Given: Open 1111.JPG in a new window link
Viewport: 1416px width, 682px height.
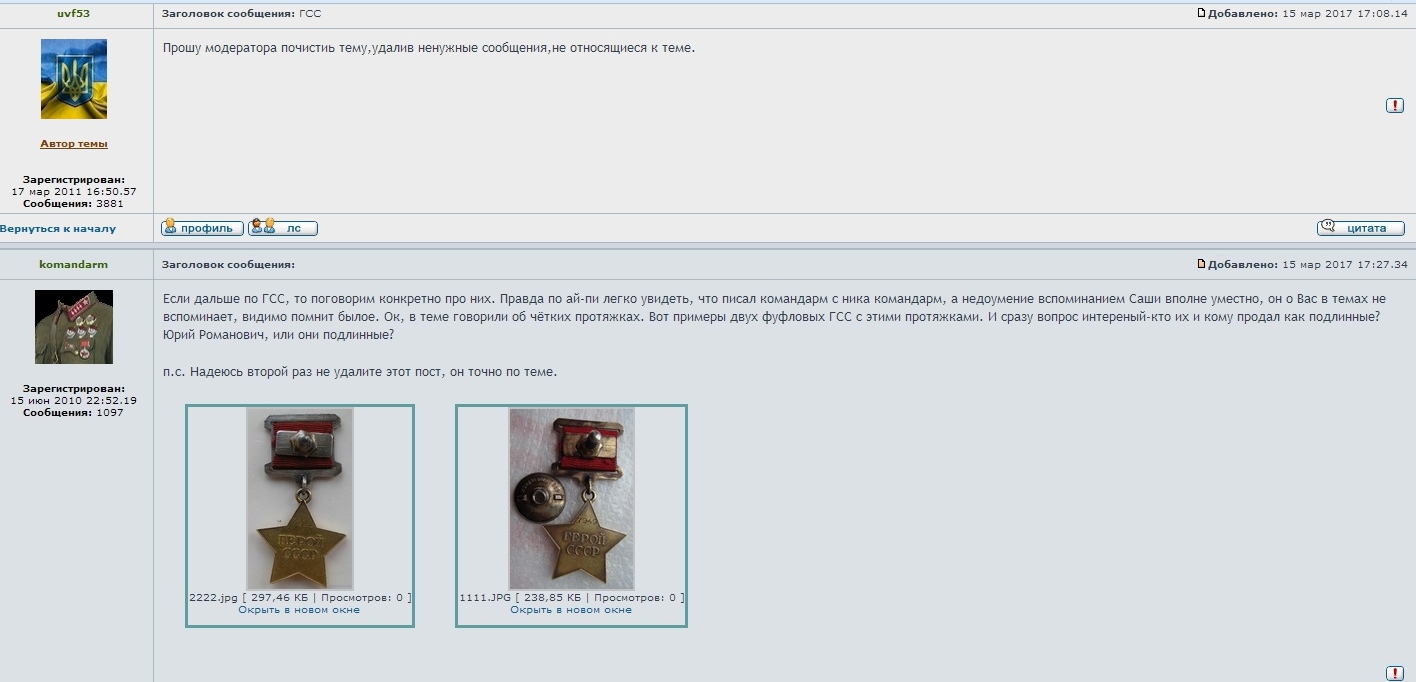Looking at the screenshot, I should (571, 610).
